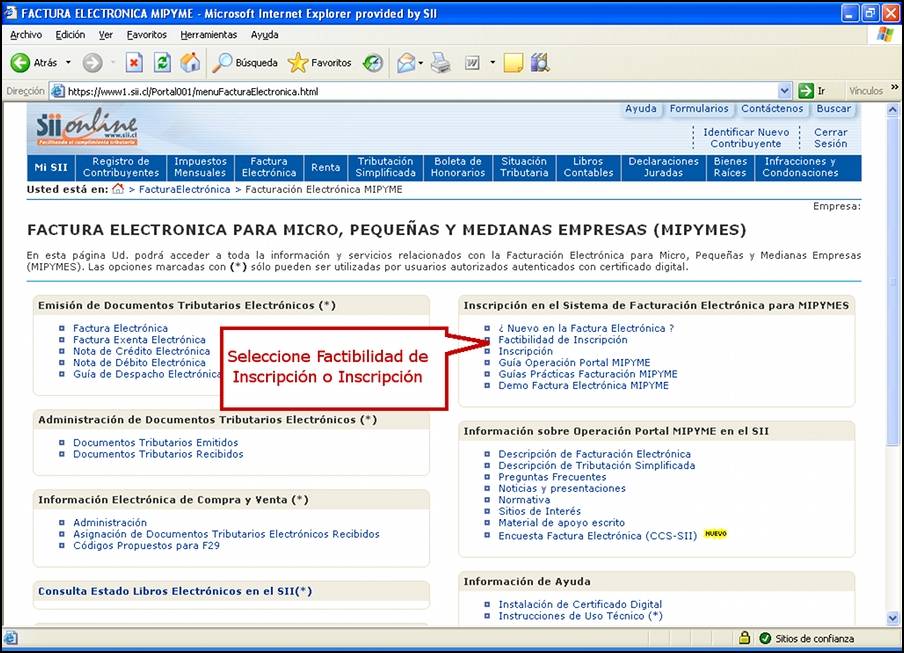Click the page icon in address bar
The image size is (904, 653).
point(57,90)
